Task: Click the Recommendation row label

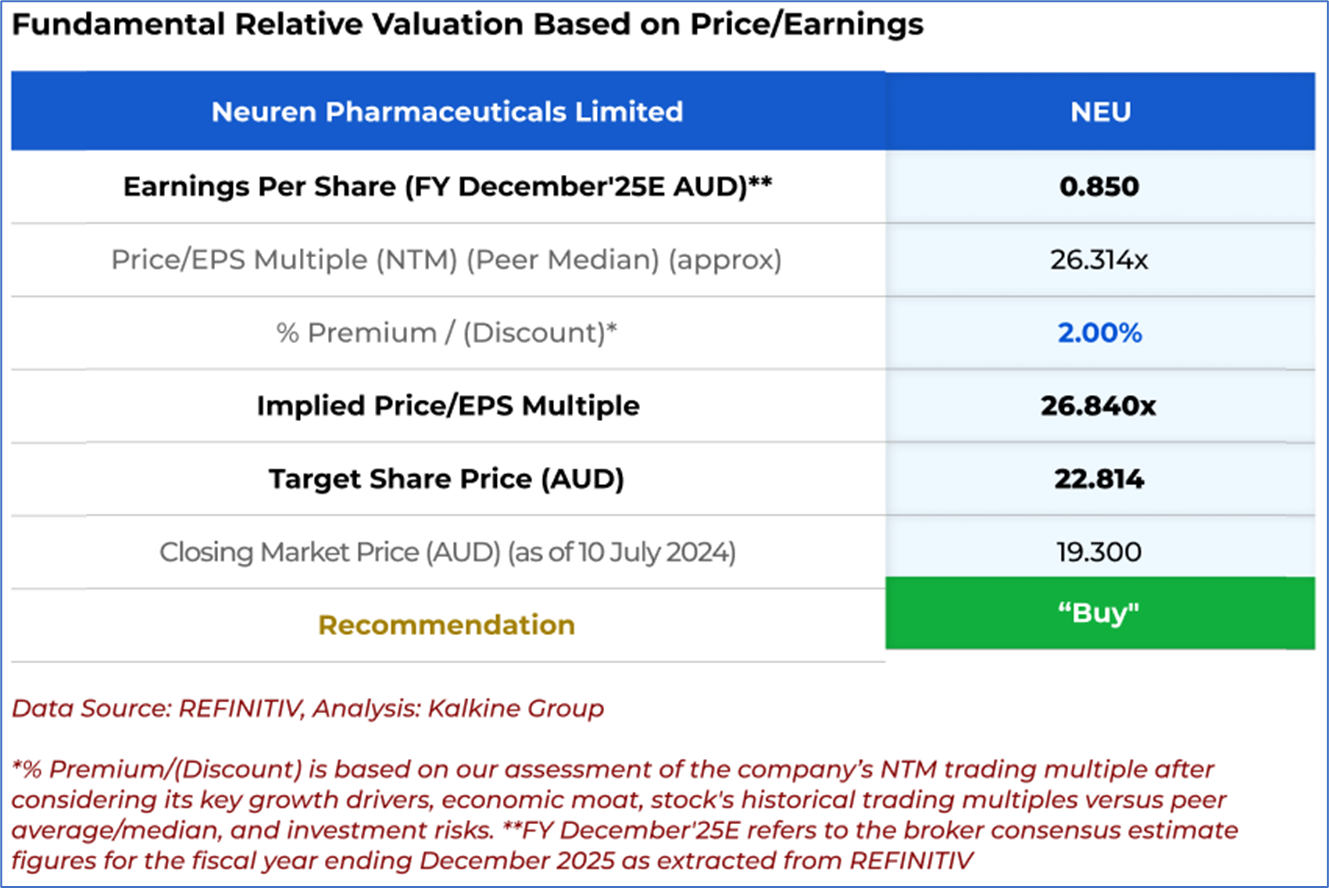Action: click(x=447, y=625)
